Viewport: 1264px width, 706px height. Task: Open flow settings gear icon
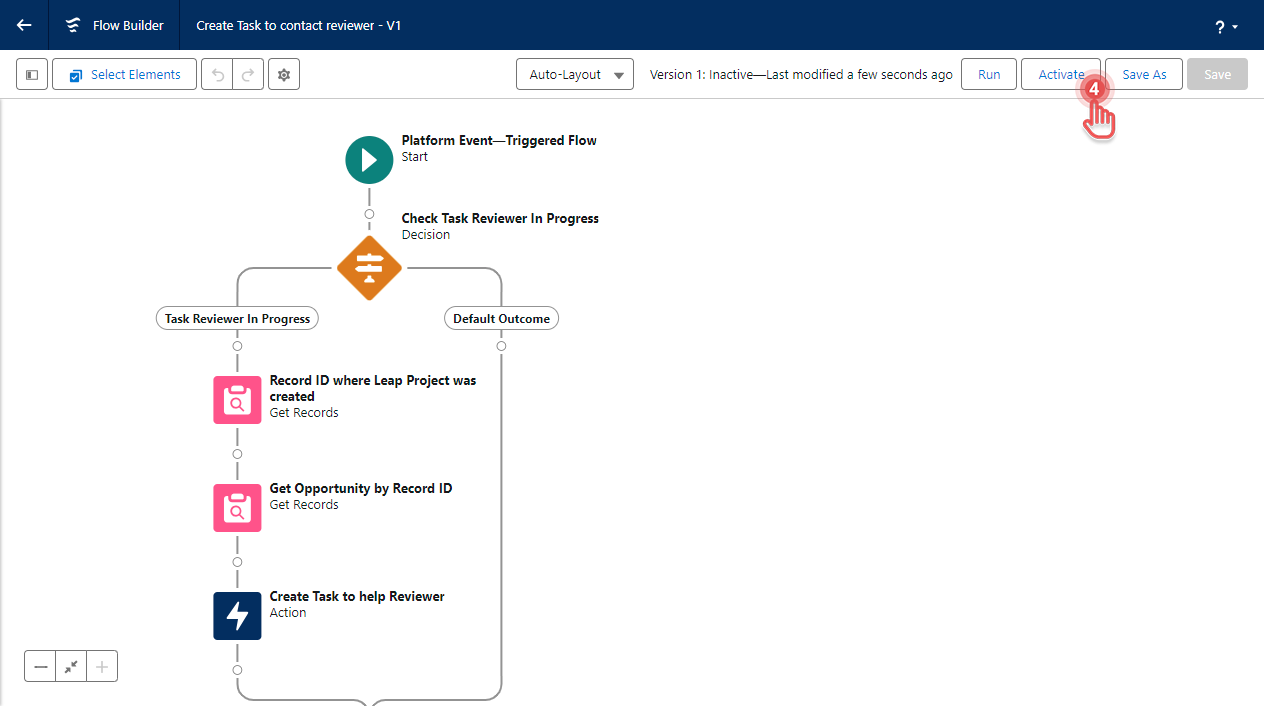(x=284, y=75)
